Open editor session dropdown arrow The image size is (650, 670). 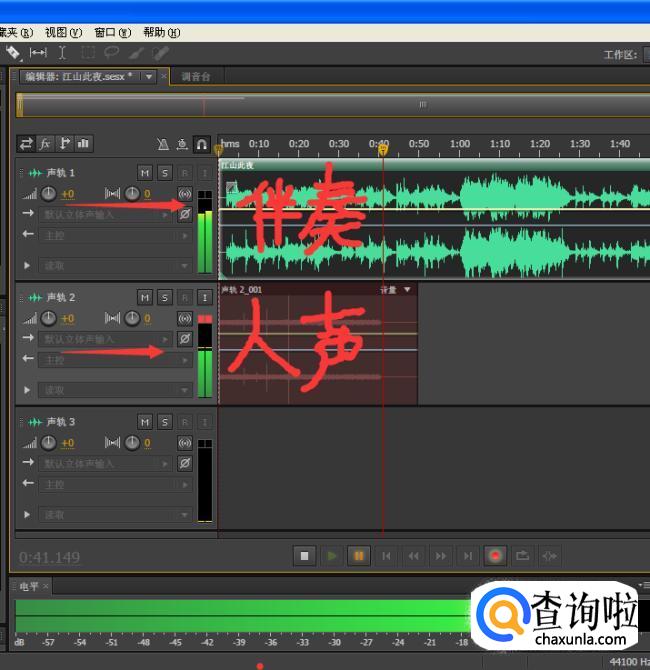[x=149, y=77]
